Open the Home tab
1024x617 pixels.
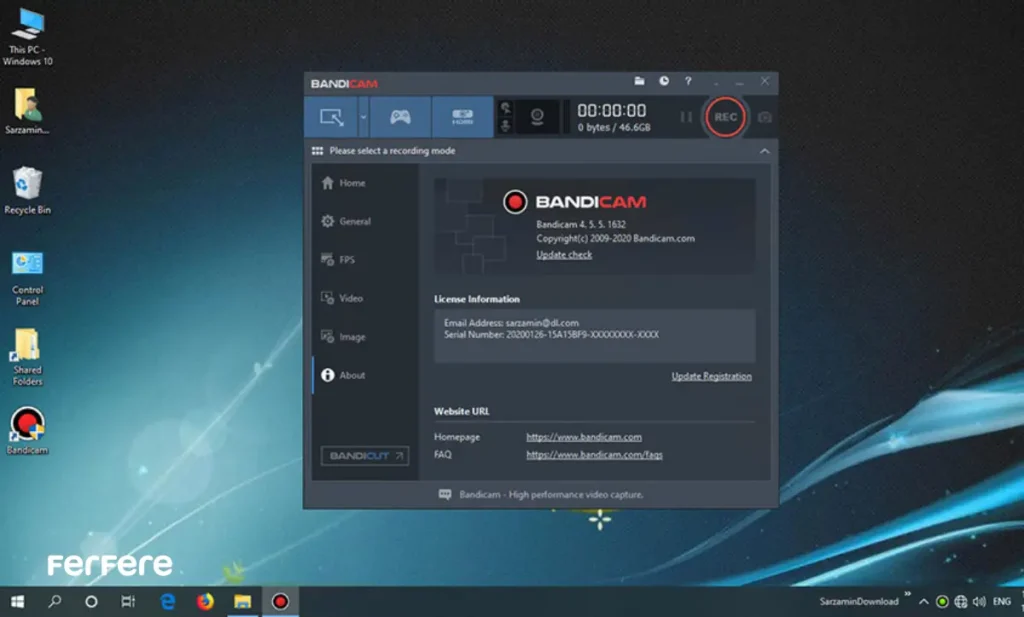365,183
